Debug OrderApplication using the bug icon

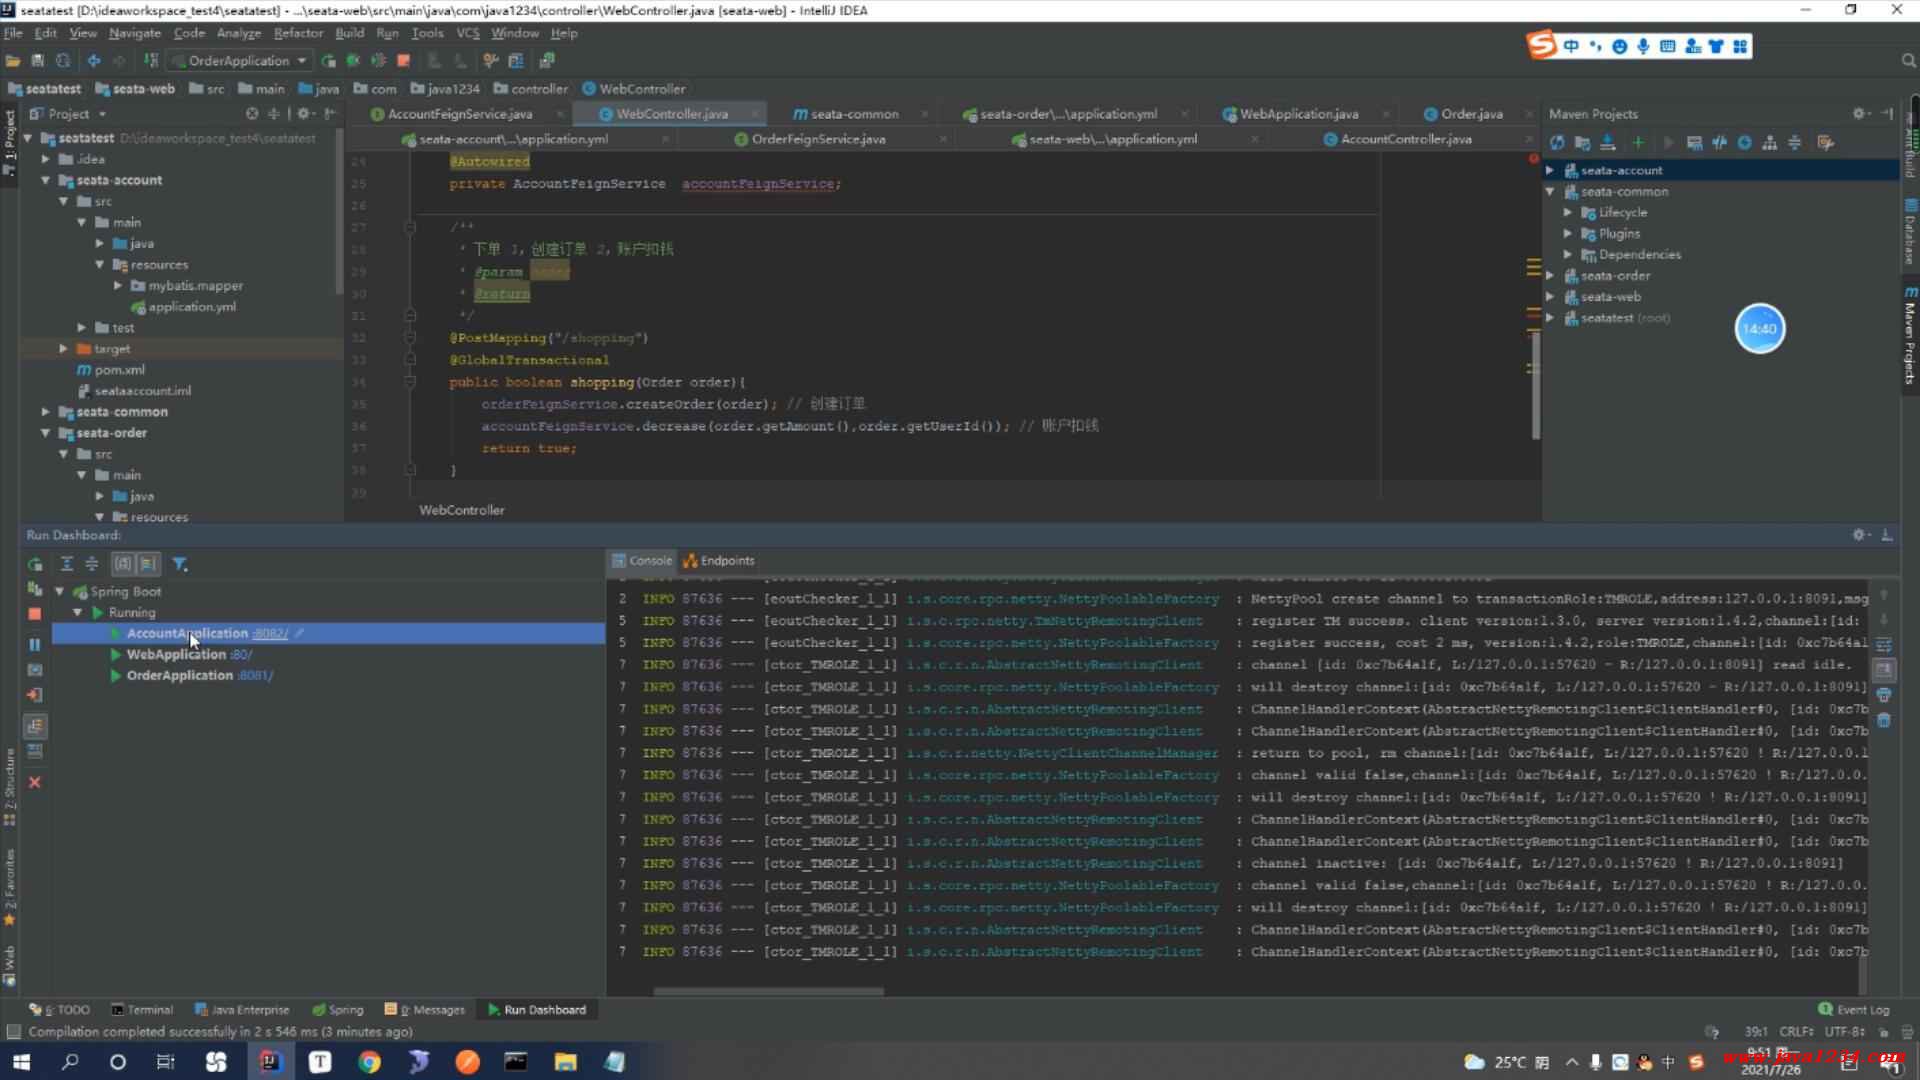[353, 61]
